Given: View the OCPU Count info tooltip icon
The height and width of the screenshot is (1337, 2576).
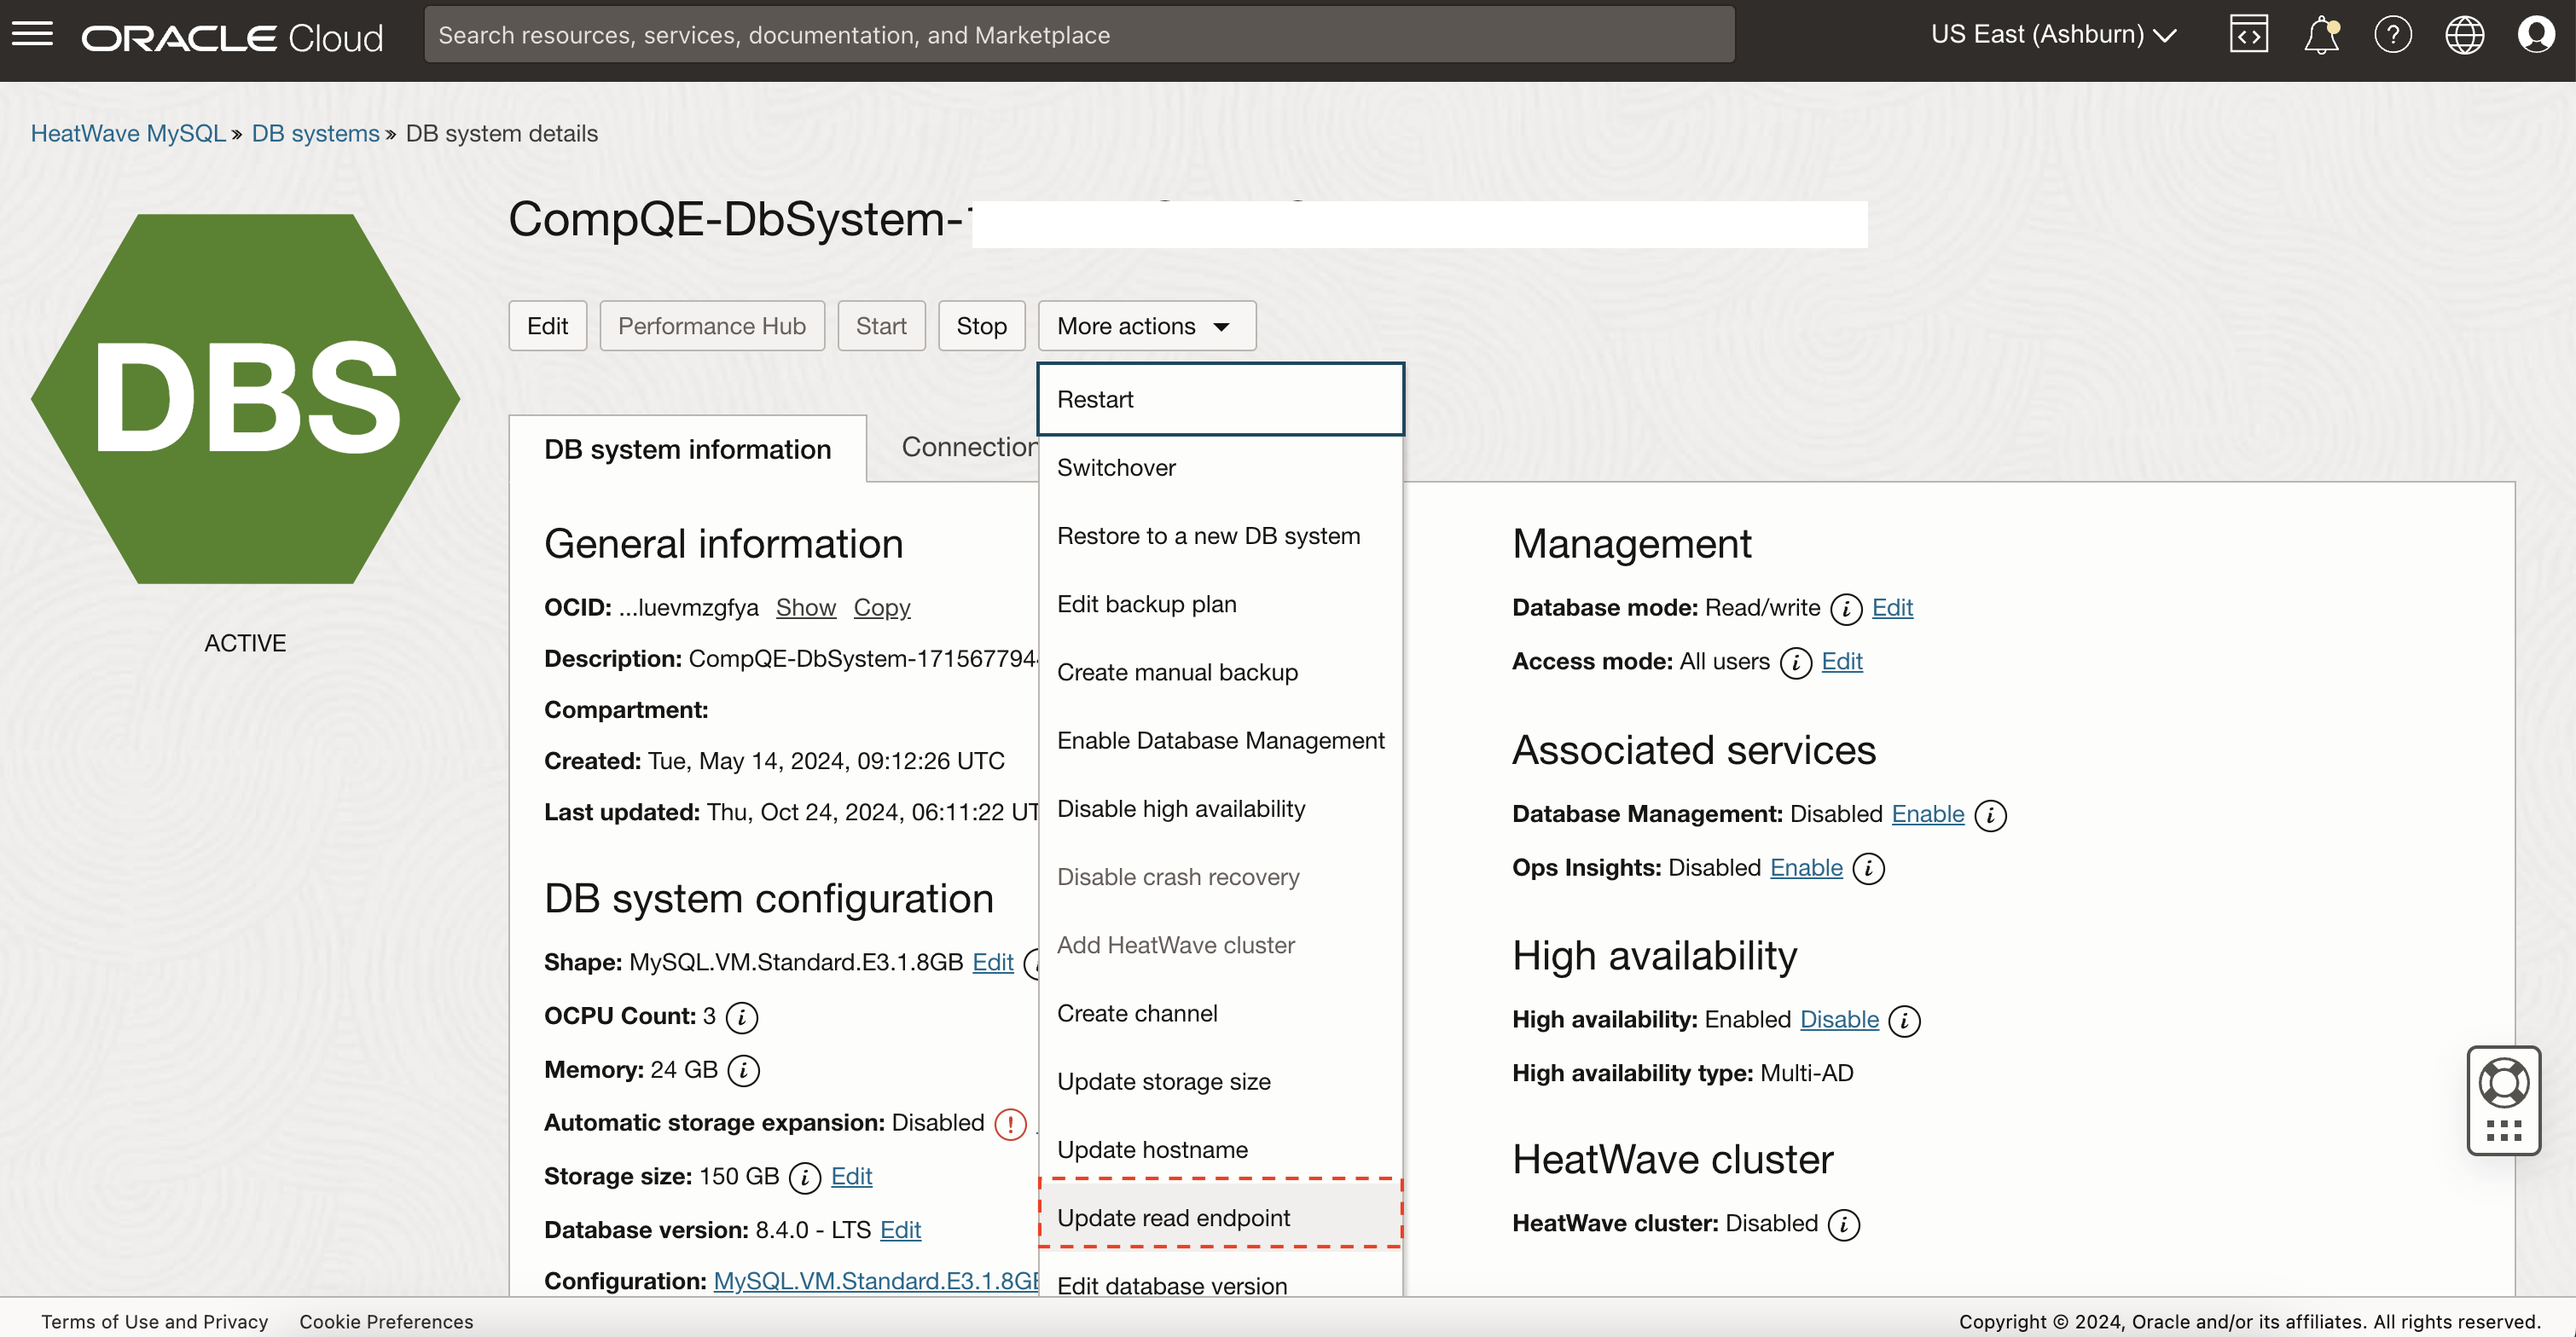Looking at the screenshot, I should point(740,1017).
